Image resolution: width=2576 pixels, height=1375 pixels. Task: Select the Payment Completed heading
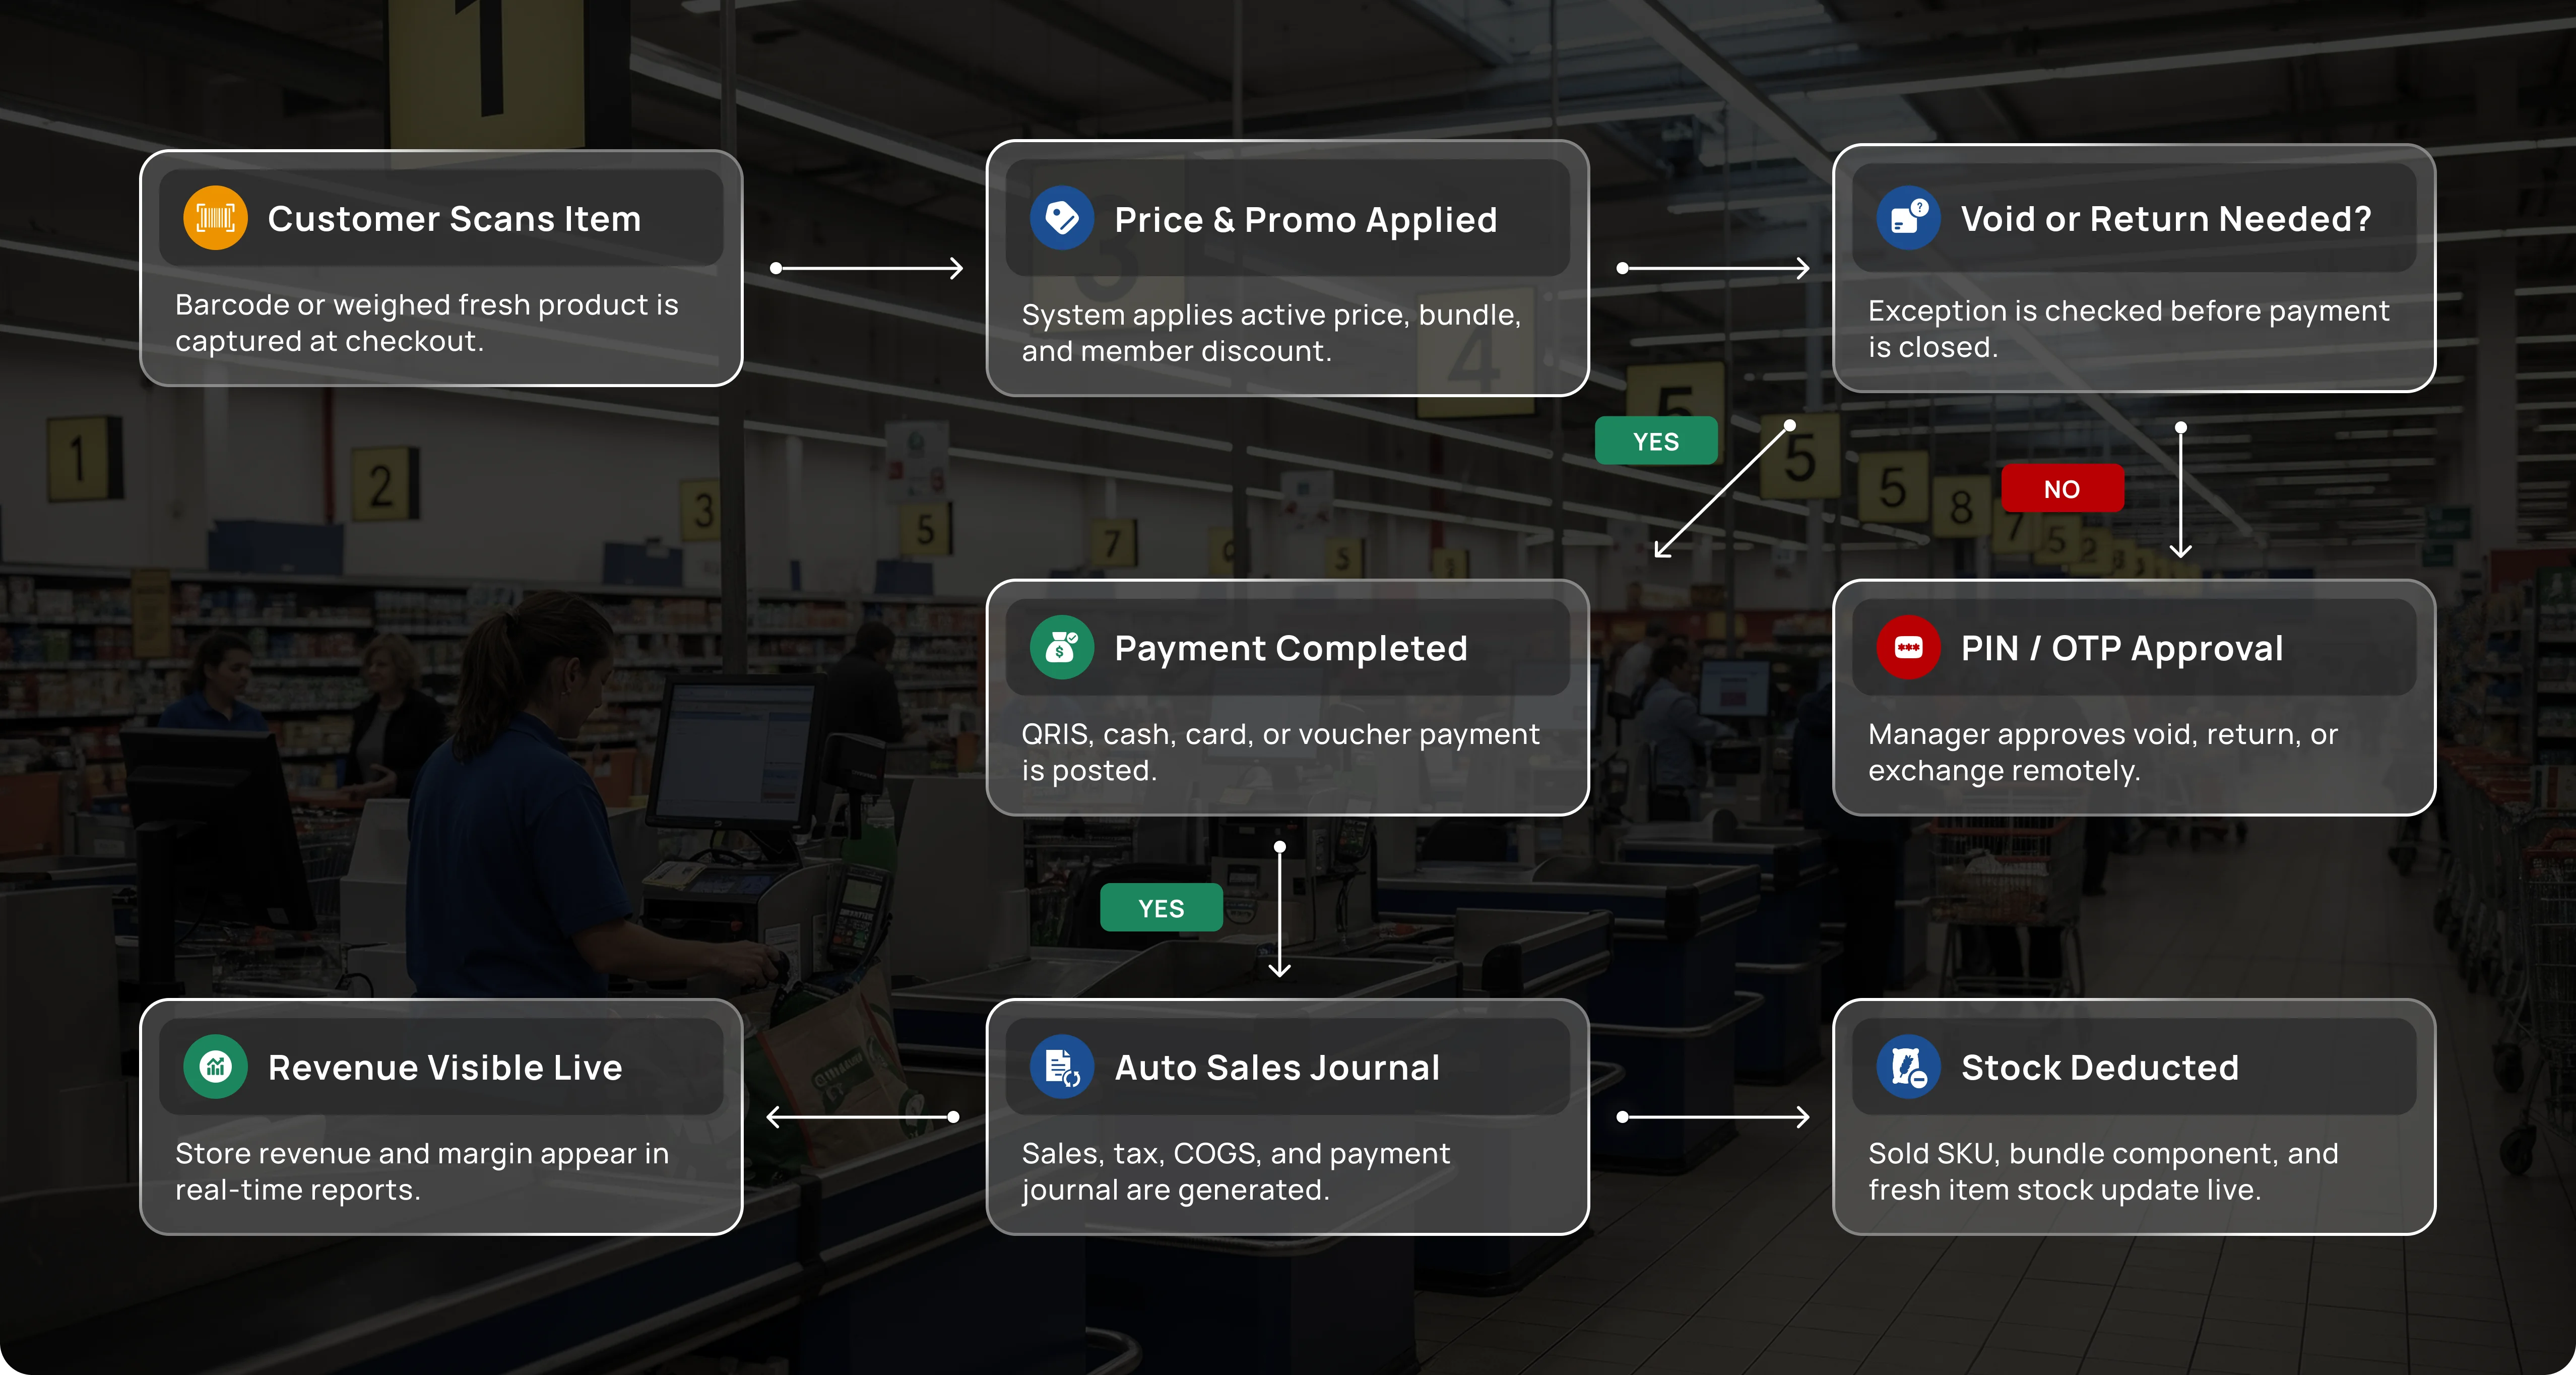[x=1291, y=649]
